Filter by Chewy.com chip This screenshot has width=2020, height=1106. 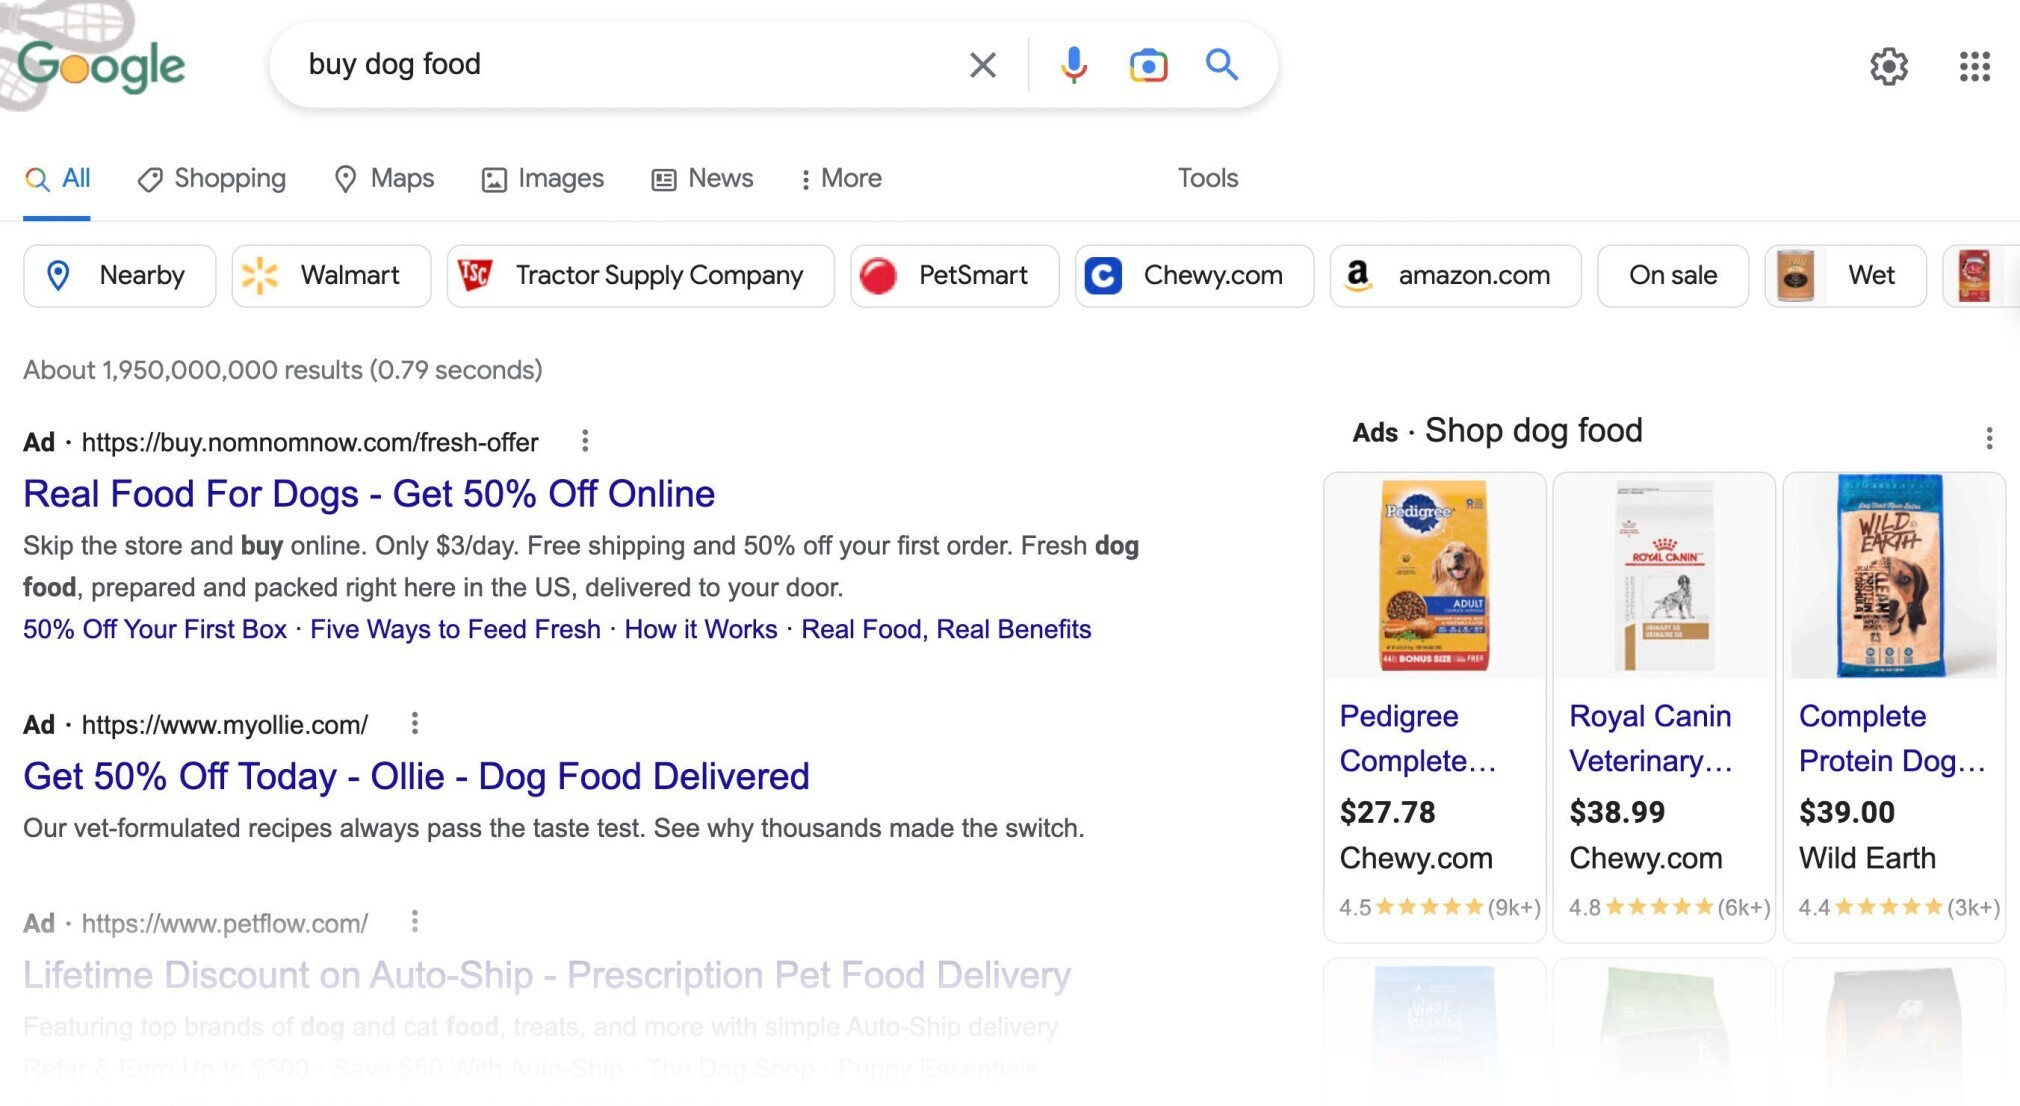[x=1194, y=275]
